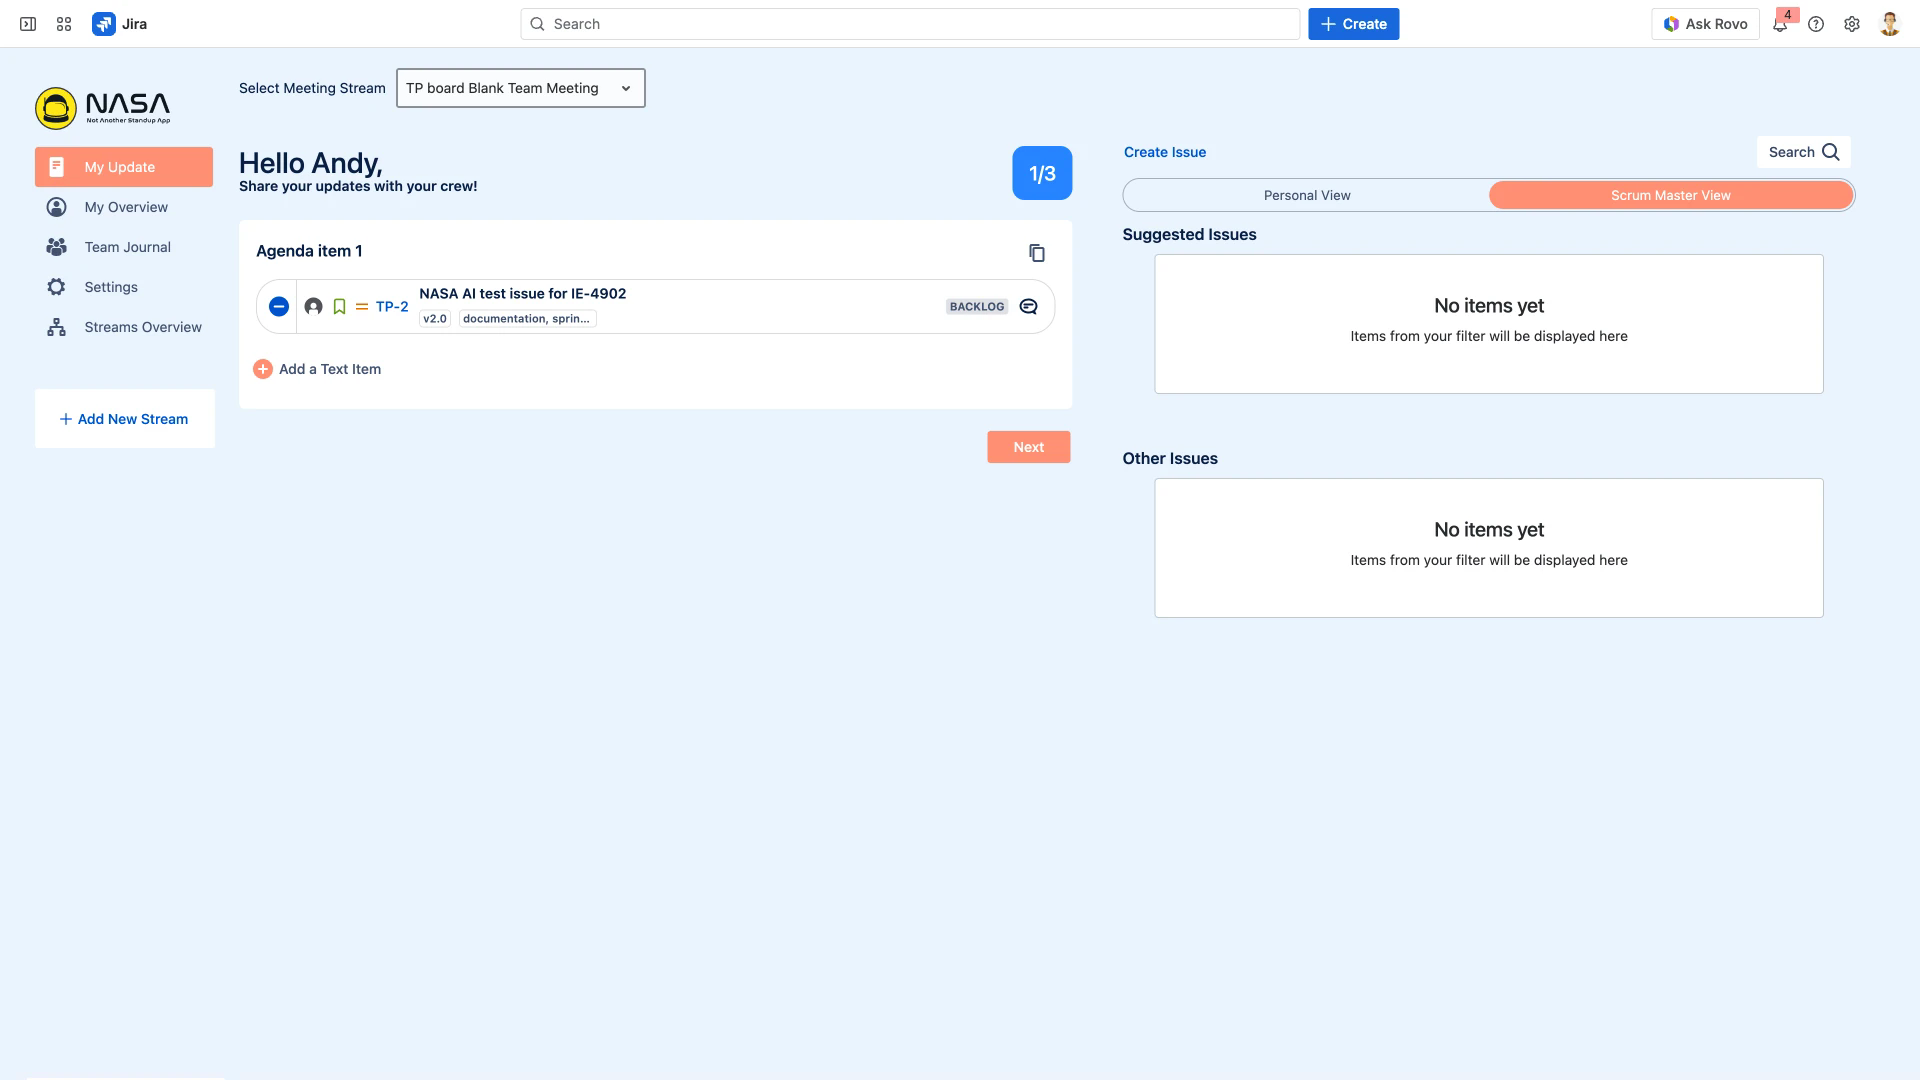Open Streams Overview in sidebar
This screenshot has width=1920, height=1080.
click(x=142, y=327)
